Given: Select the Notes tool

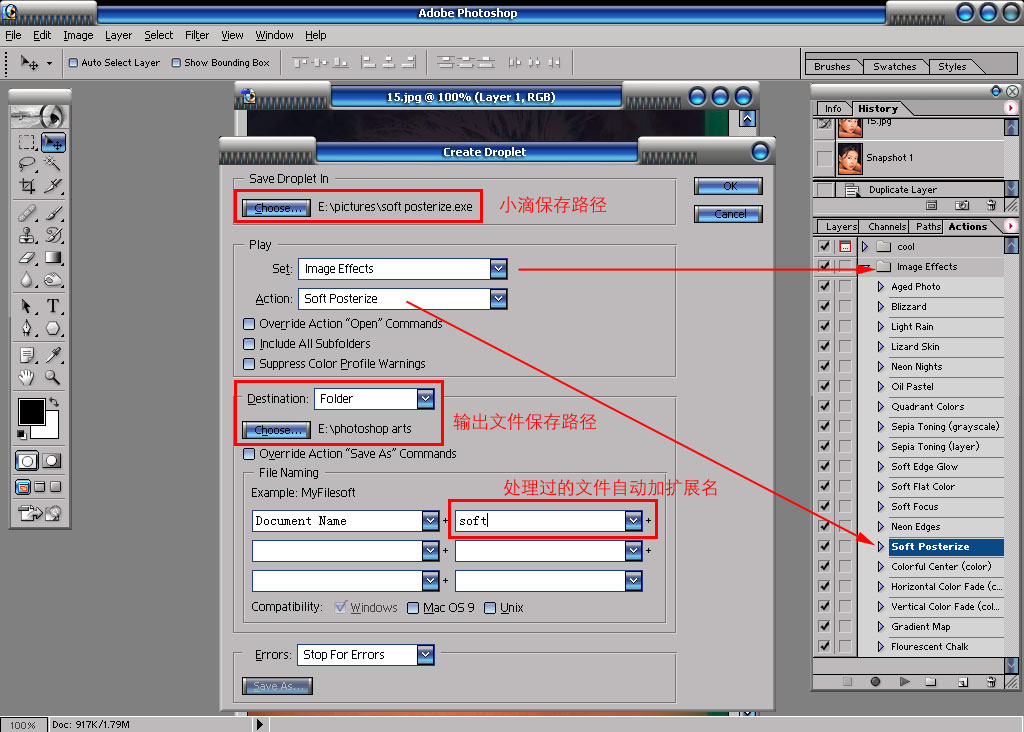Looking at the screenshot, I should (x=27, y=355).
